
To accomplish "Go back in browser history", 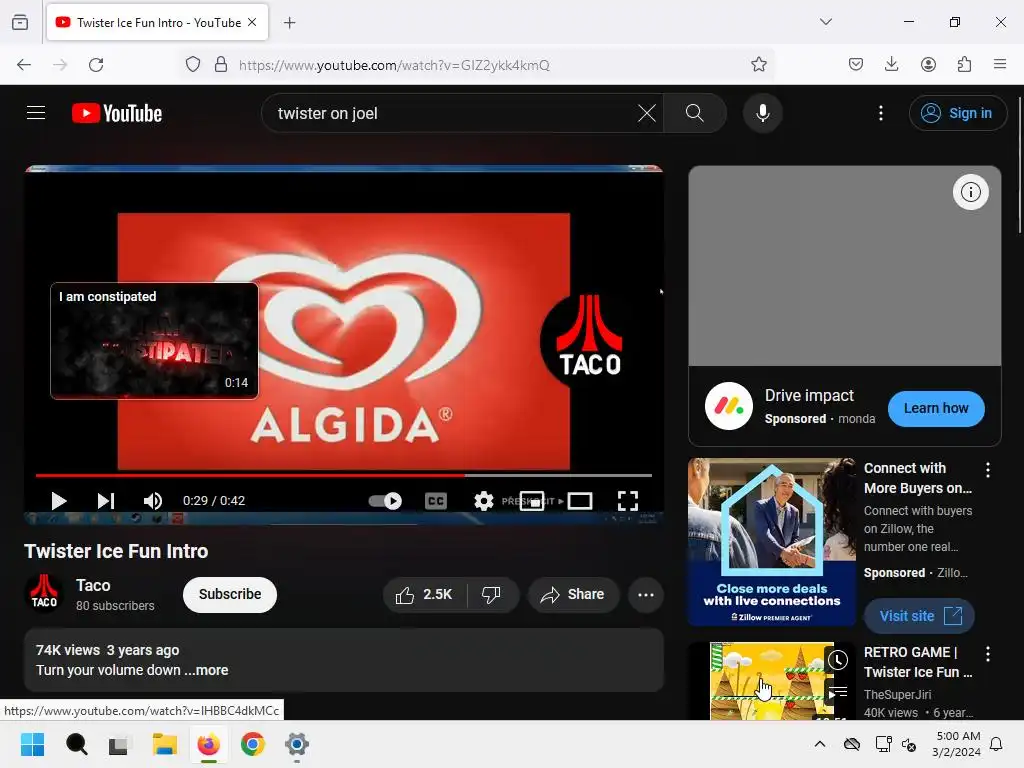I will pos(24,65).
